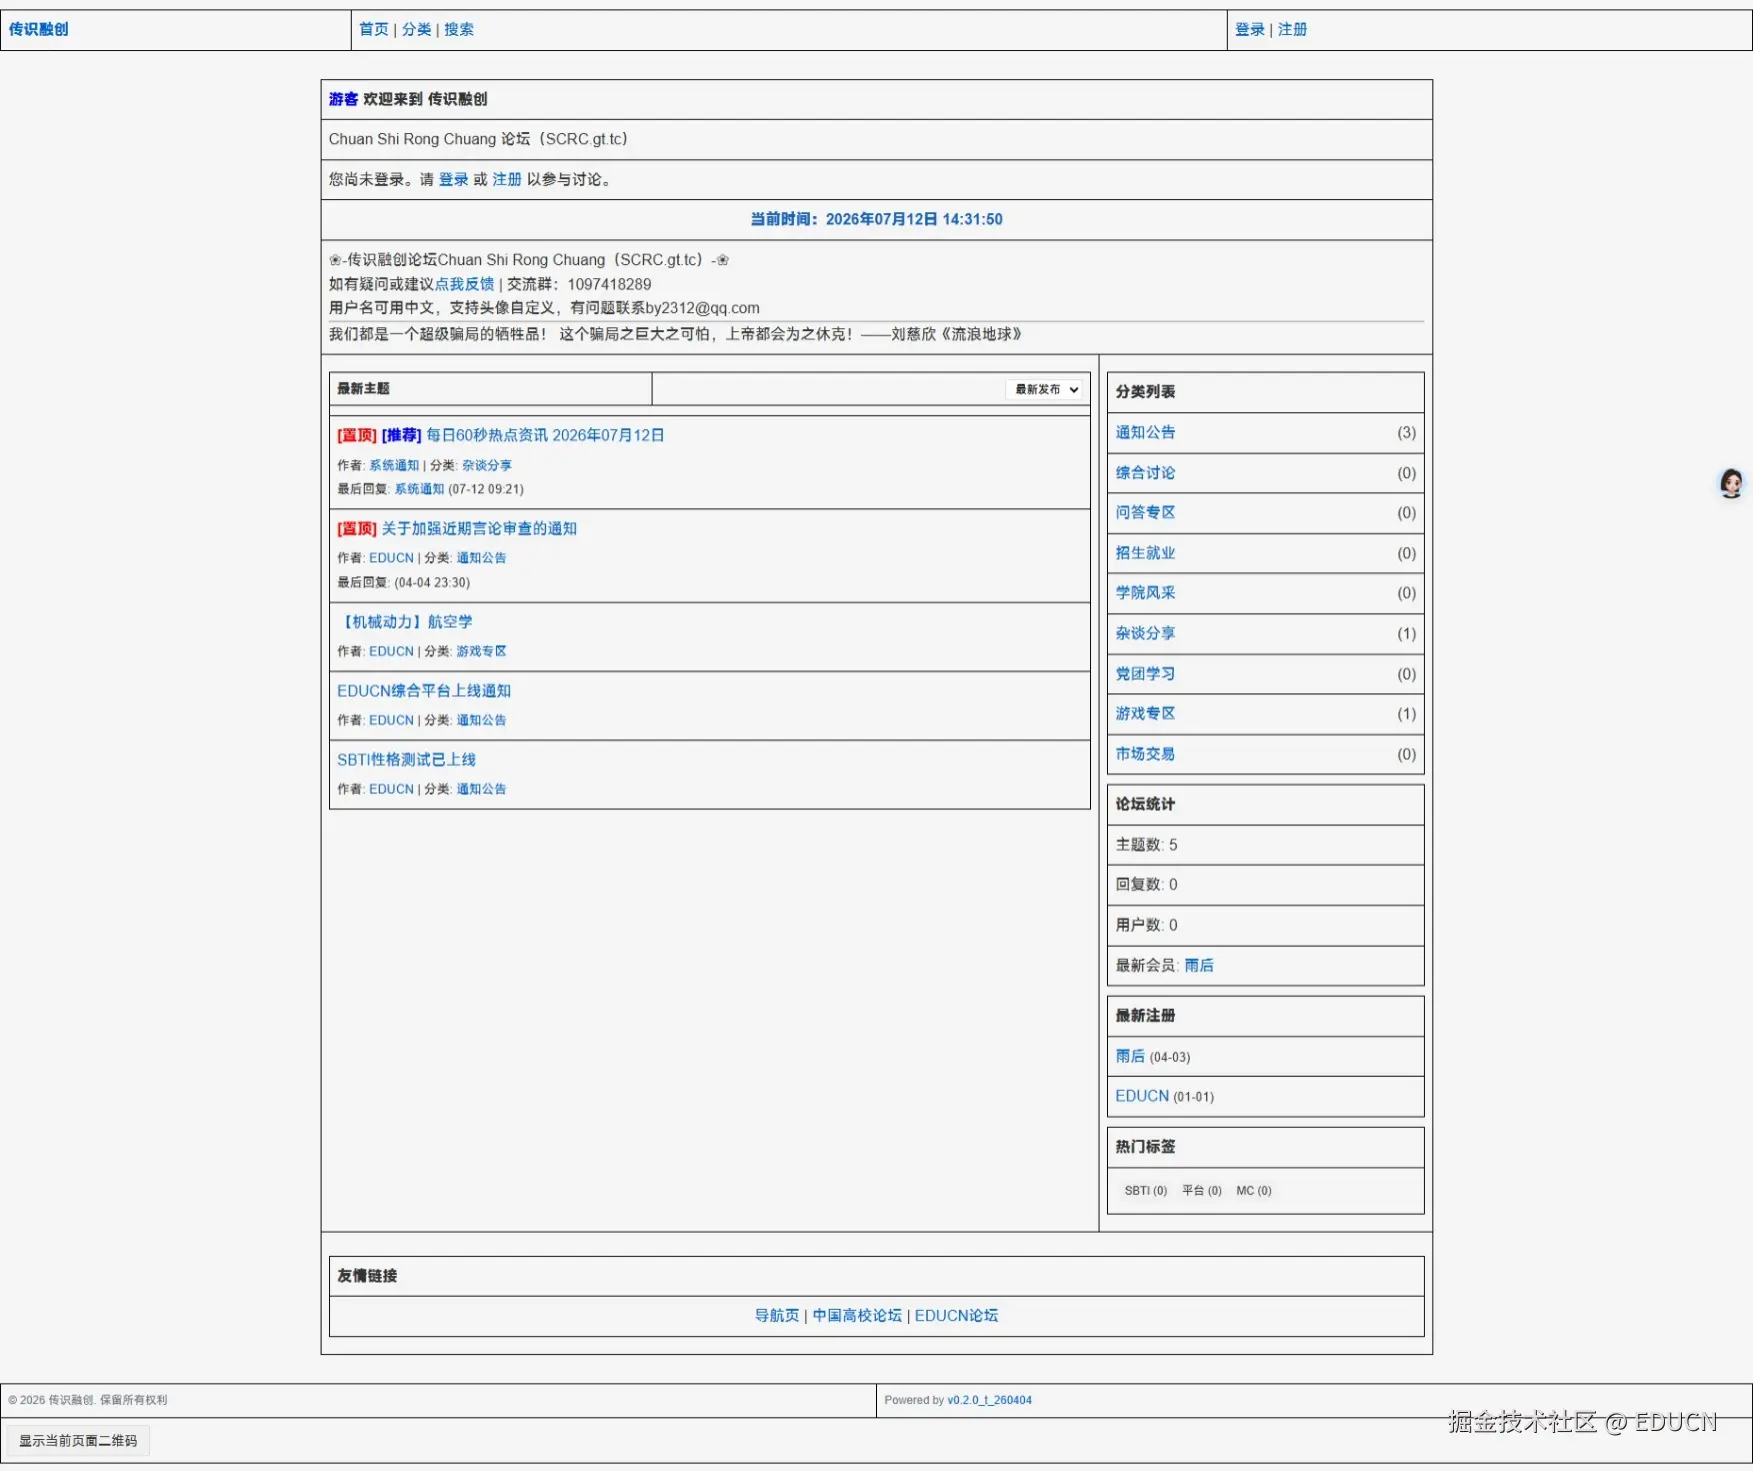The width and height of the screenshot is (1753, 1471).
Task: Click the 传识融创 site logo link
Action: coord(39,30)
